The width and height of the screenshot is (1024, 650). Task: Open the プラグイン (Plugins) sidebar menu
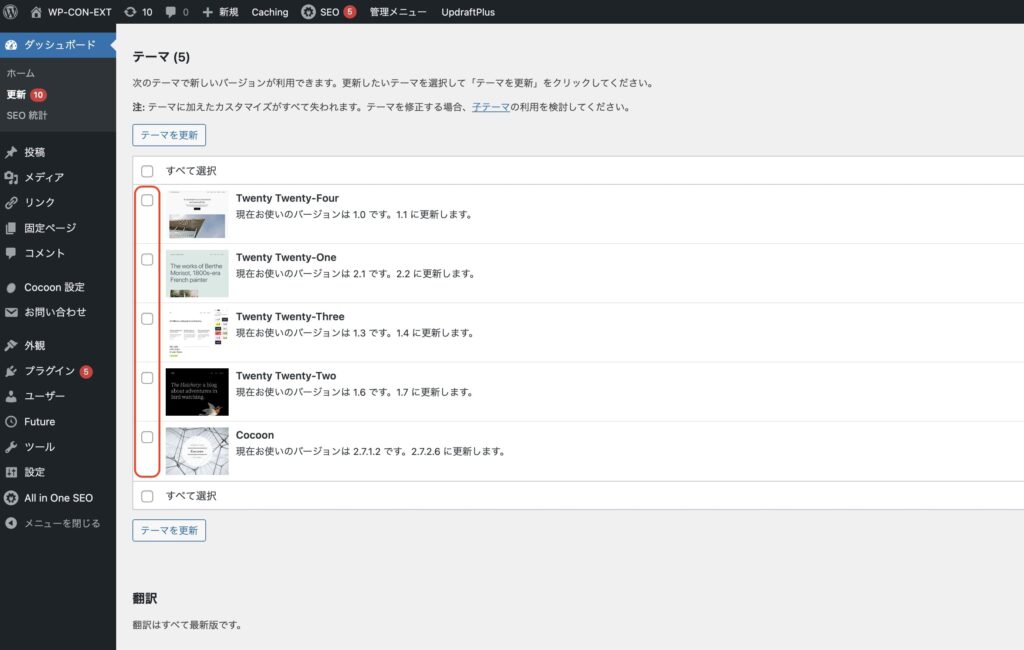(49, 371)
